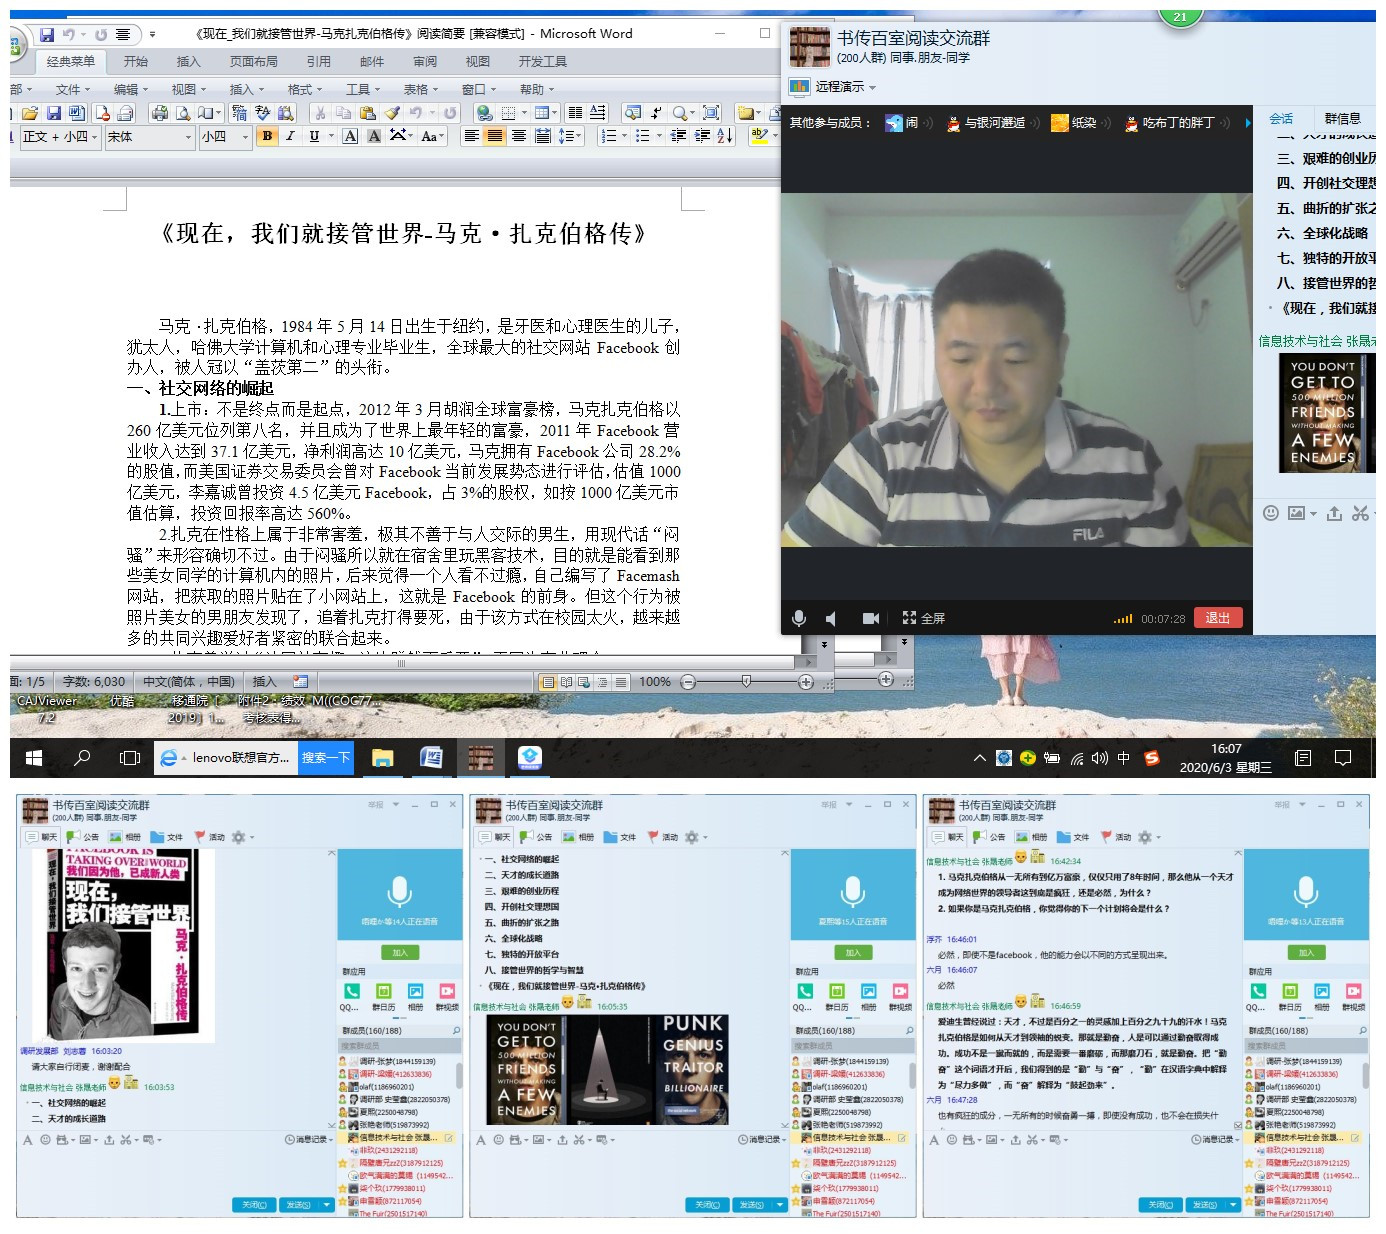Open the 页面布局 ribbon tab
This screenshot has height=1234, width=1386.
(x=253, y=62)
